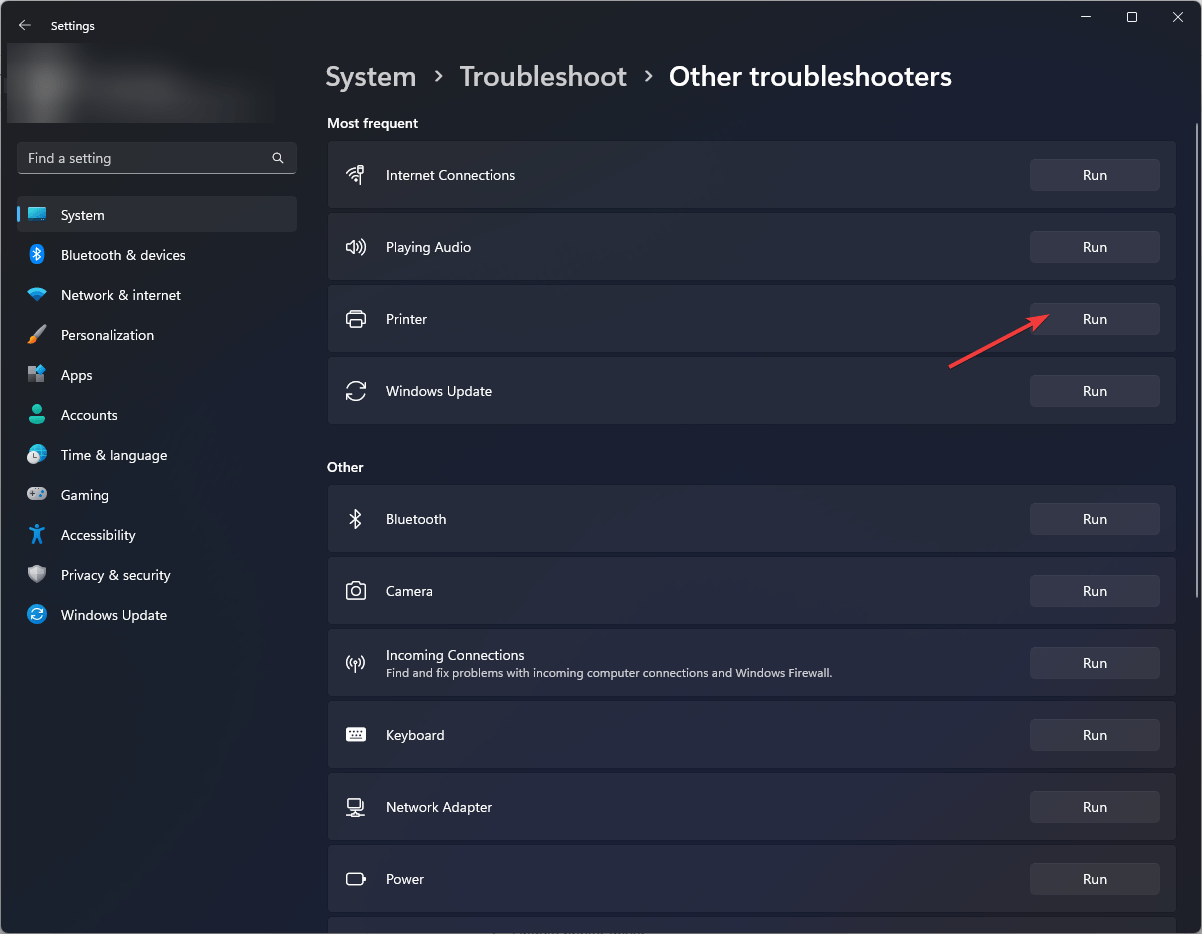The image size is (1202, 934).
Task: Click the Incoming Connections antenna icon
Action: click(x=355, y=663)
